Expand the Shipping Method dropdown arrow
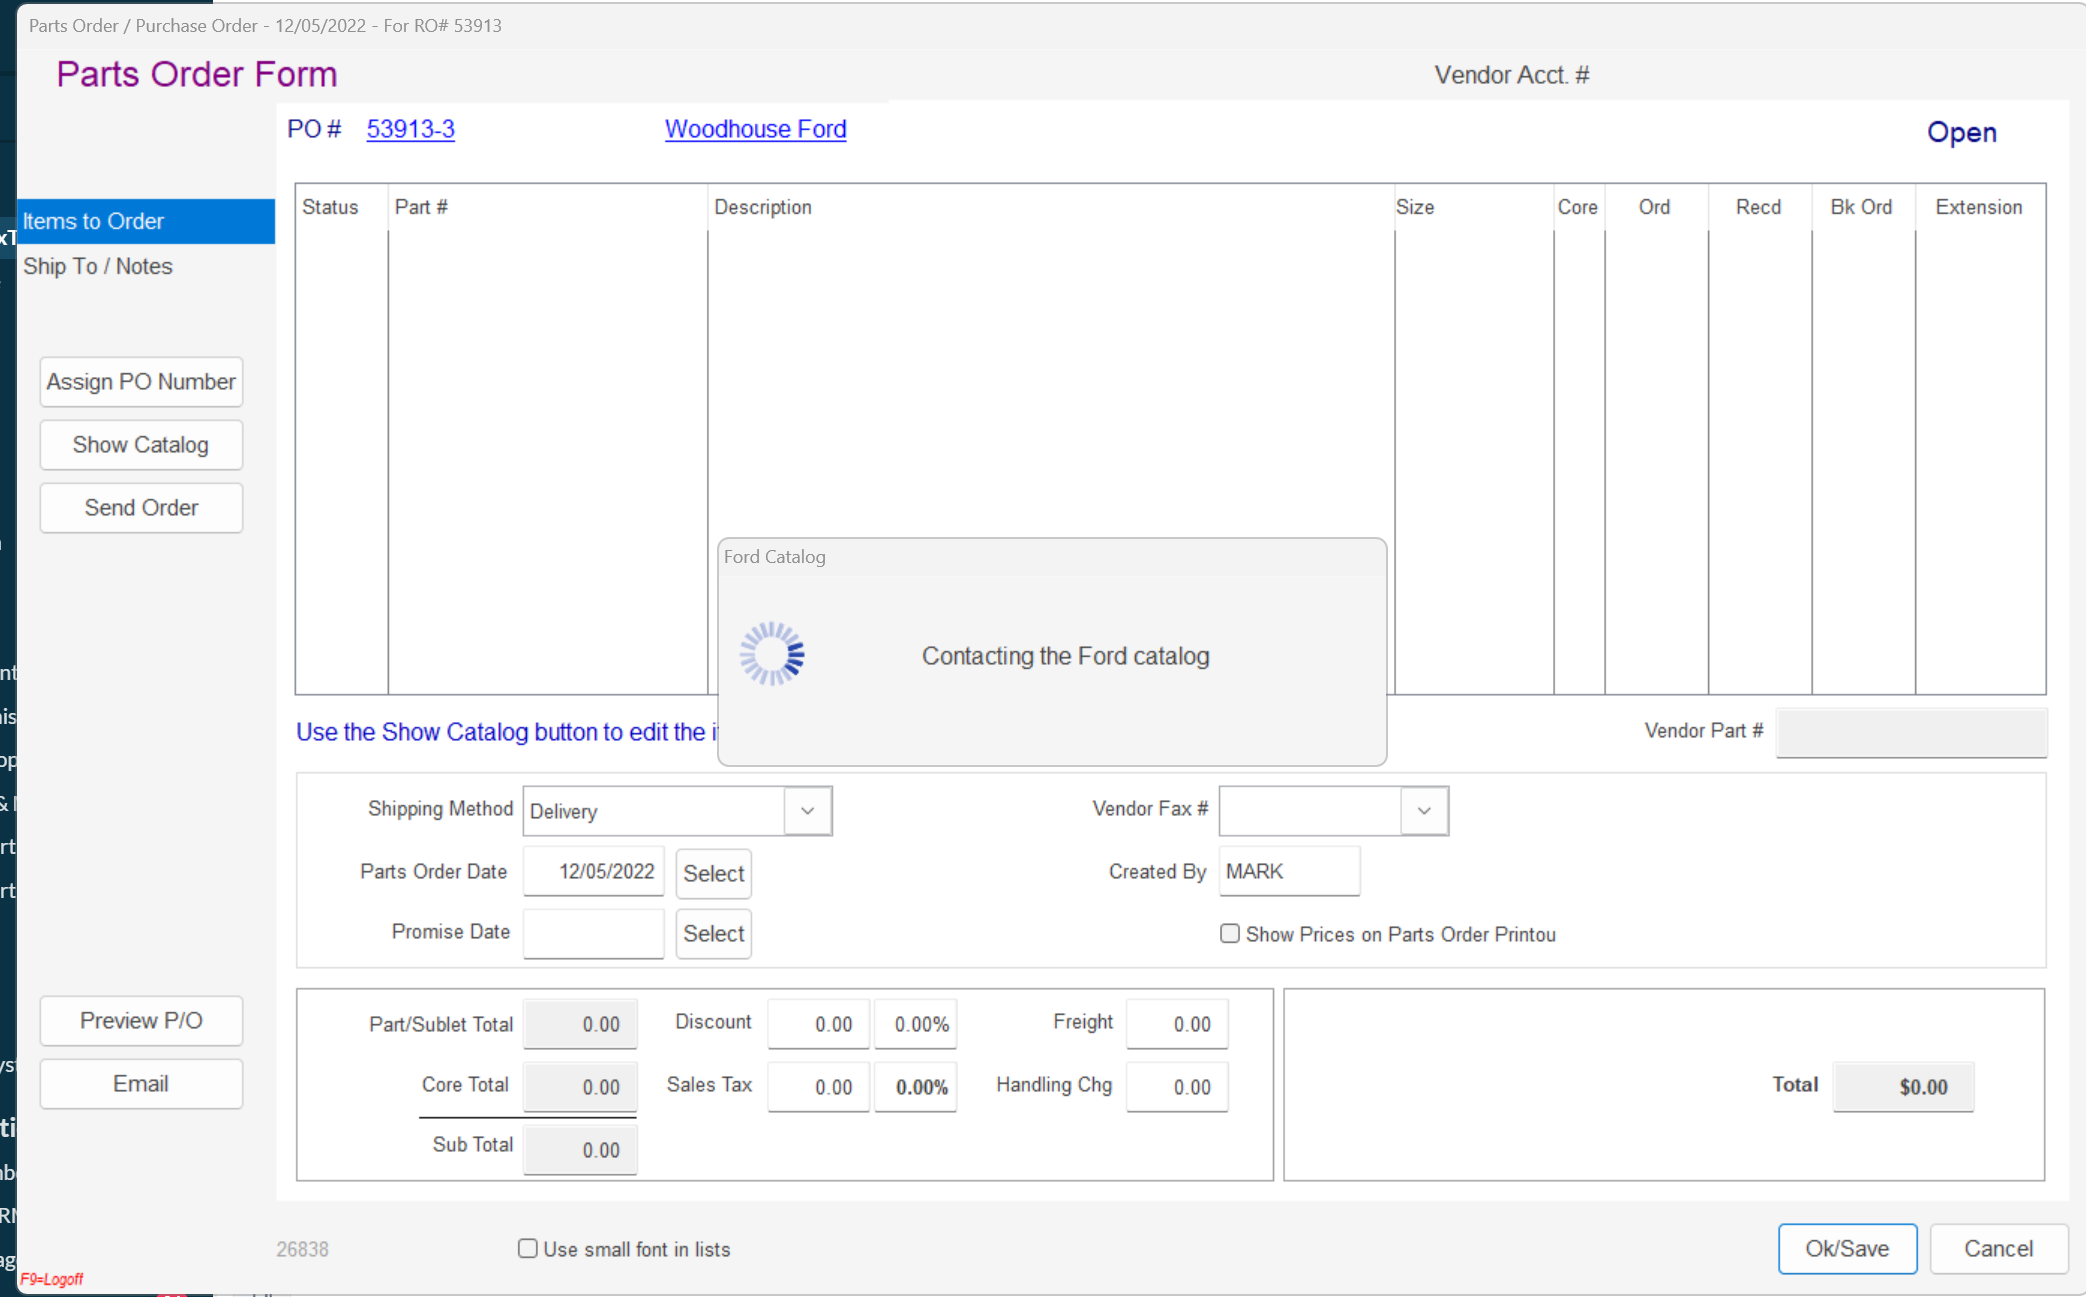This screenshot has height=1297, width=2086. tap(808, 811)
